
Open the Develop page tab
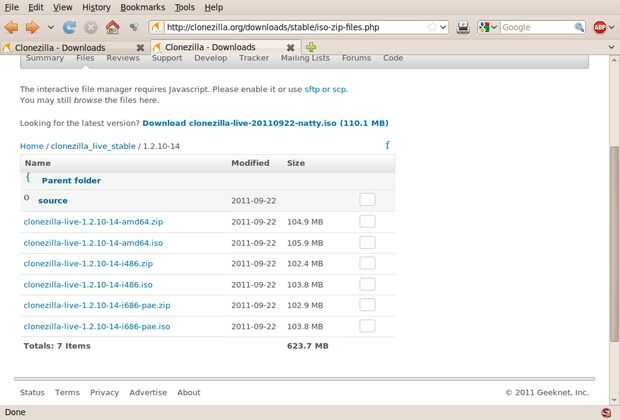[211, 58]
